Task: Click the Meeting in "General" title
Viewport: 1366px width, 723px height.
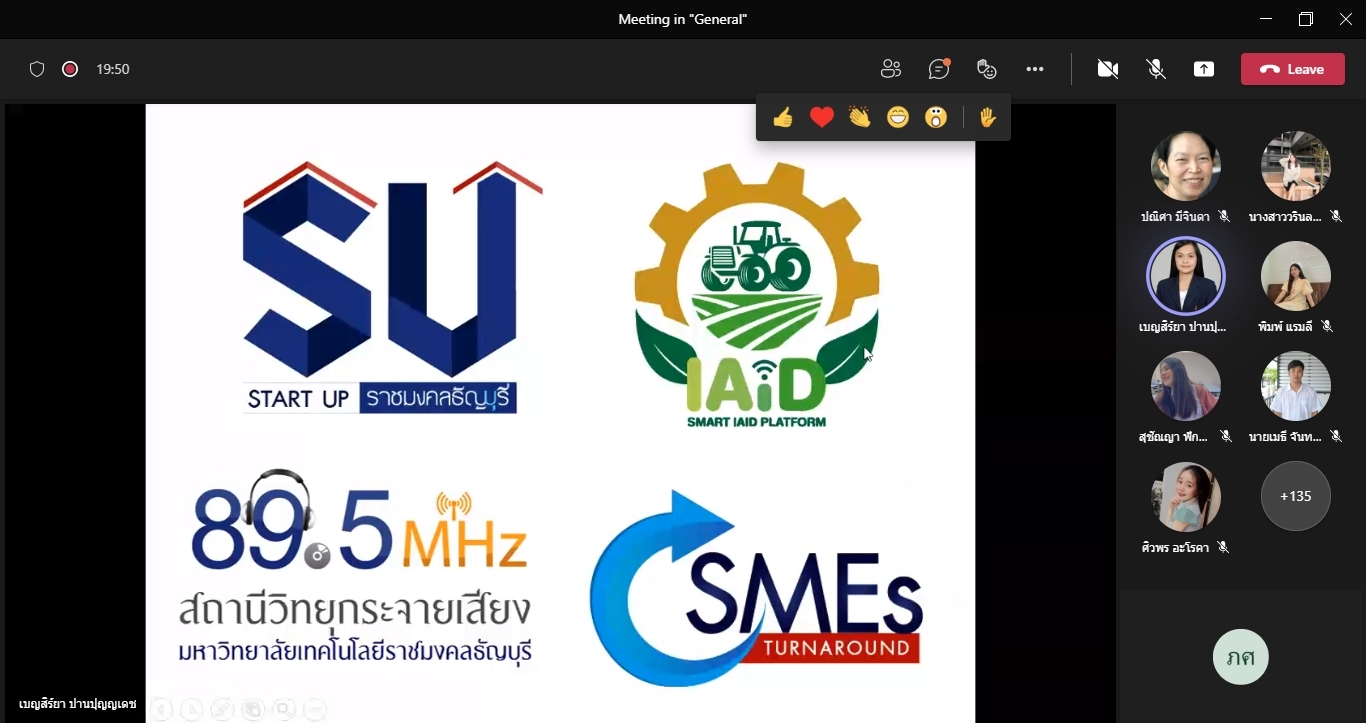Action: click(683, 19)
